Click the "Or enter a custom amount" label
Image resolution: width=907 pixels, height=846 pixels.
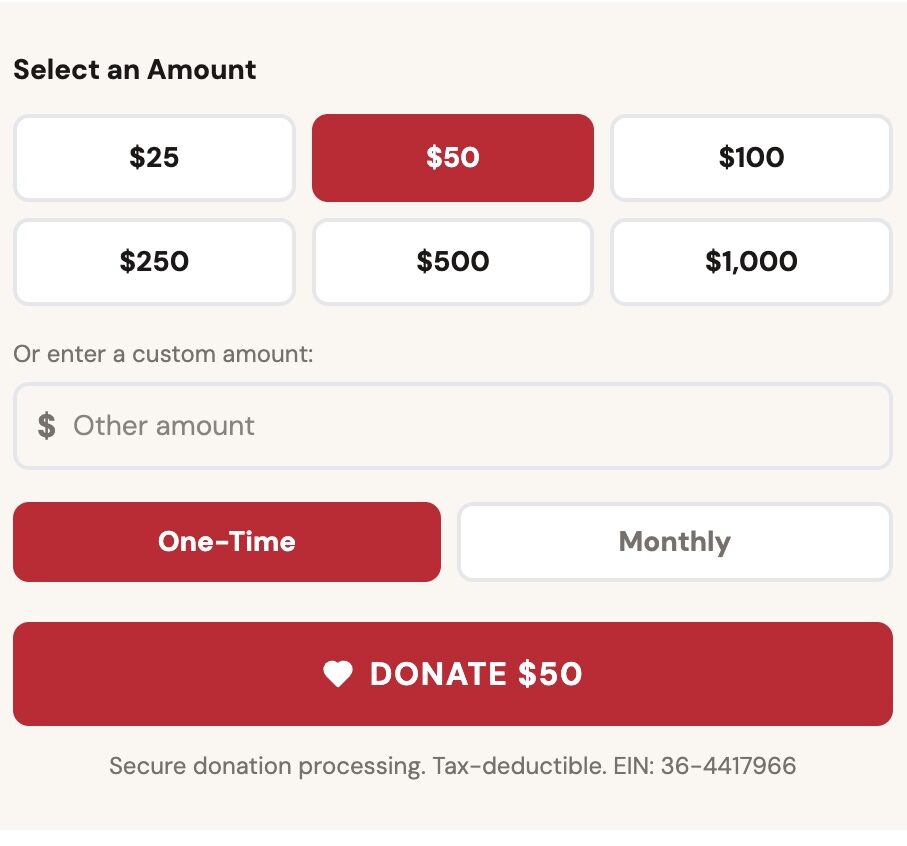point(163,354)
